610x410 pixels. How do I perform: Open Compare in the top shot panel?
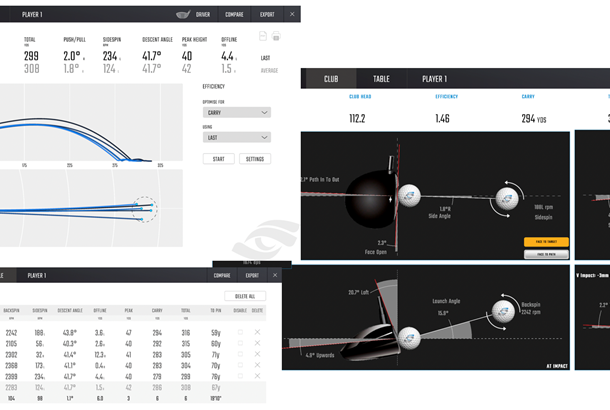(x=234, y=14)
